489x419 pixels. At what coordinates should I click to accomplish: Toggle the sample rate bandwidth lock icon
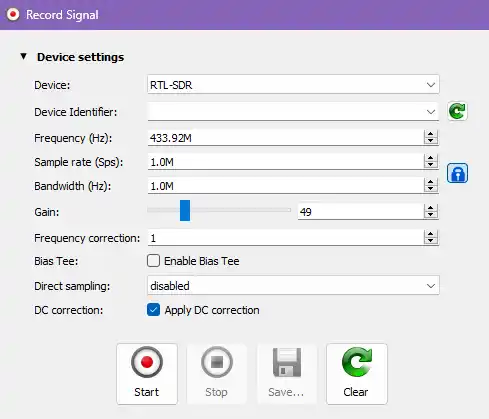click(x=457, y=173)
